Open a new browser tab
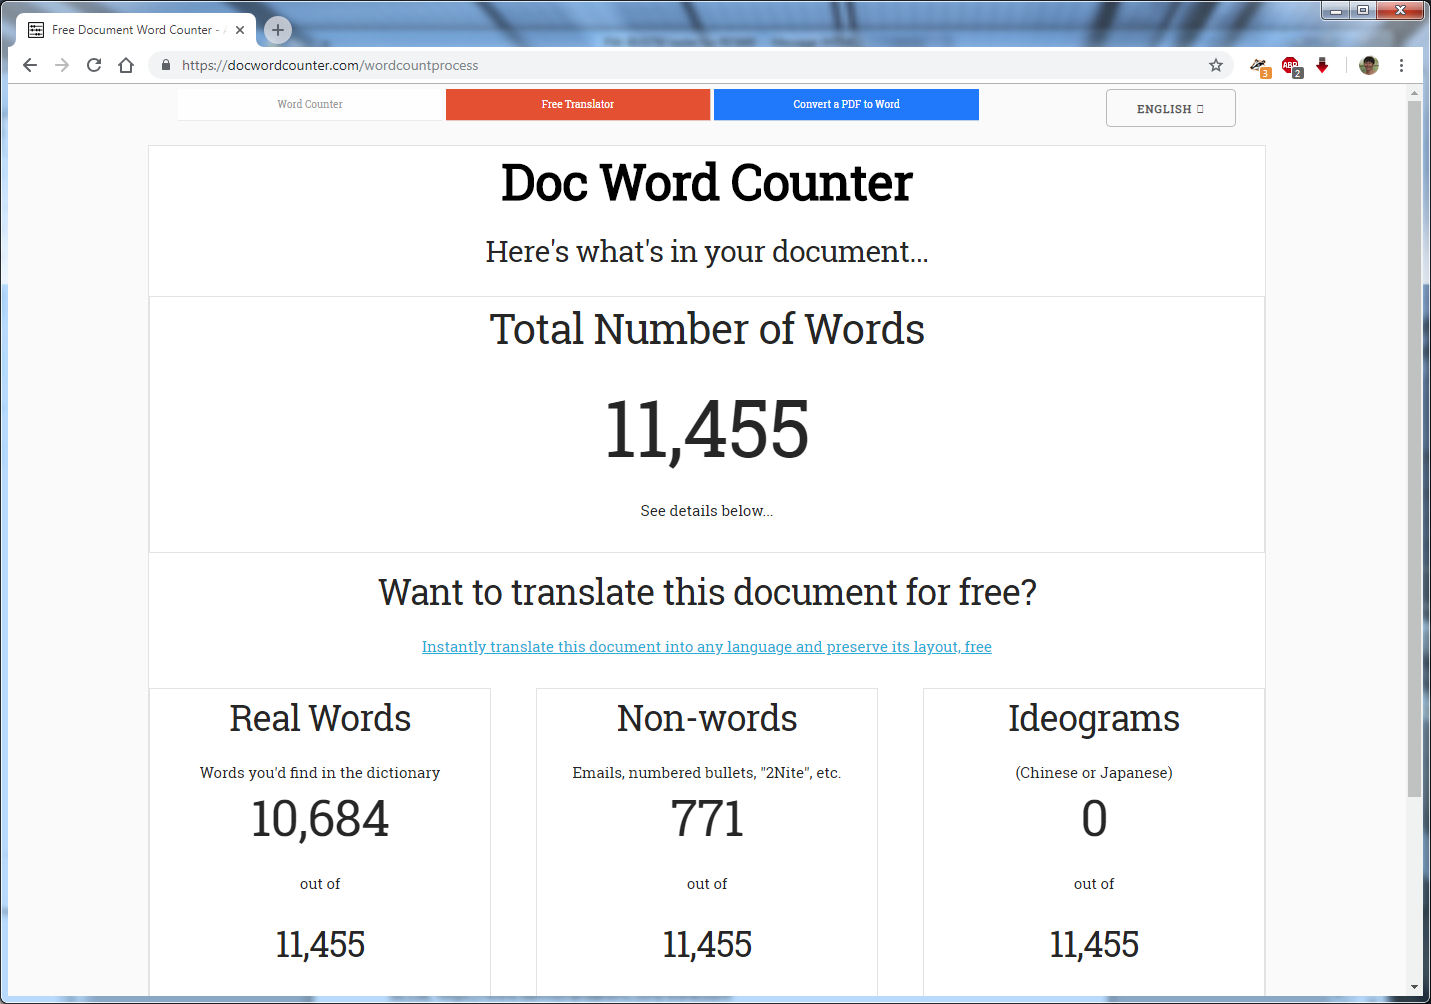Screen dimensions: 1431x1004 click(277, 29)
